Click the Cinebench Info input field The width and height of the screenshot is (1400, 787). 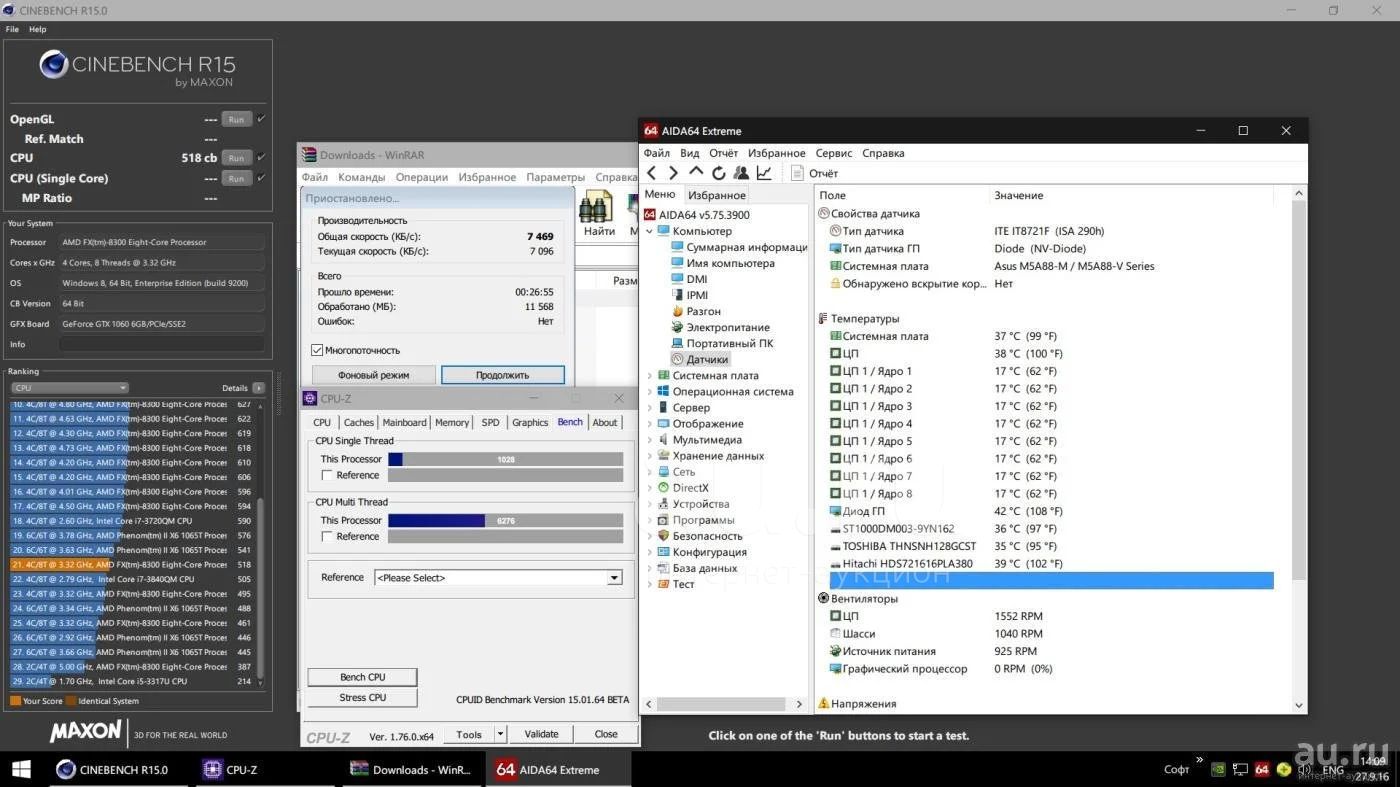pyautogui.click(x=162, y=344)
